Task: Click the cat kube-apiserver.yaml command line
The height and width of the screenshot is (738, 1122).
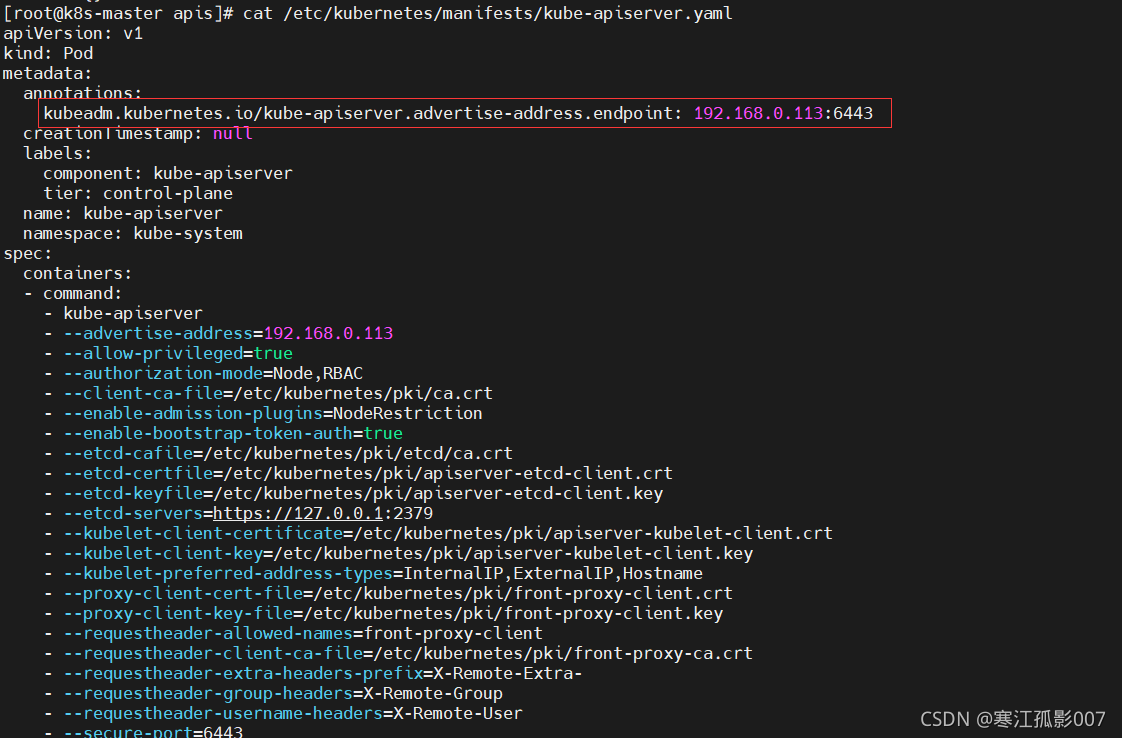Action: click(368, 13)
